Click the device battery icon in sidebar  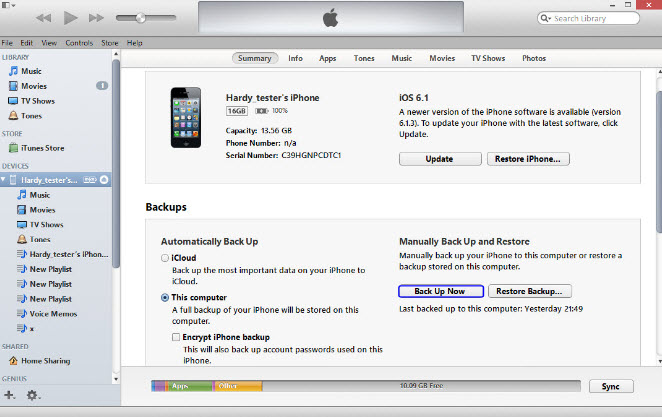coord(90,180)
